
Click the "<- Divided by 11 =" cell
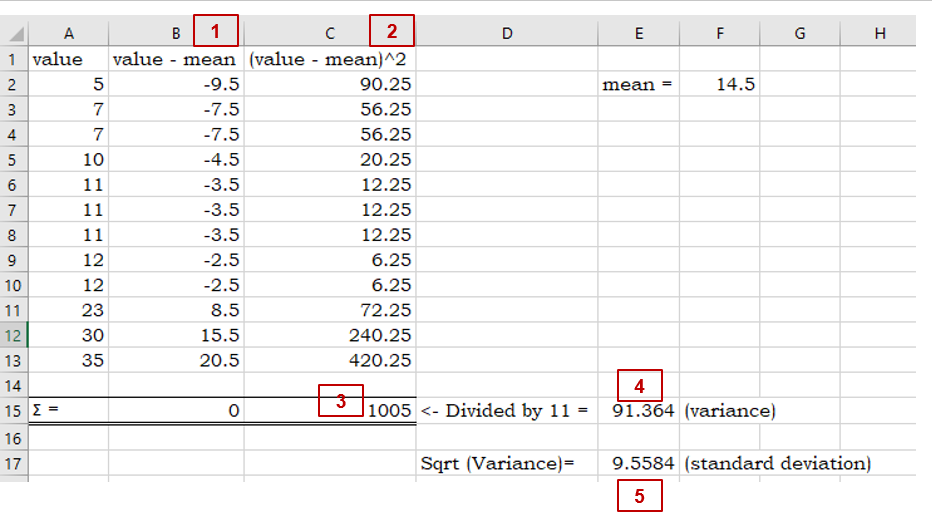point(506,411)
